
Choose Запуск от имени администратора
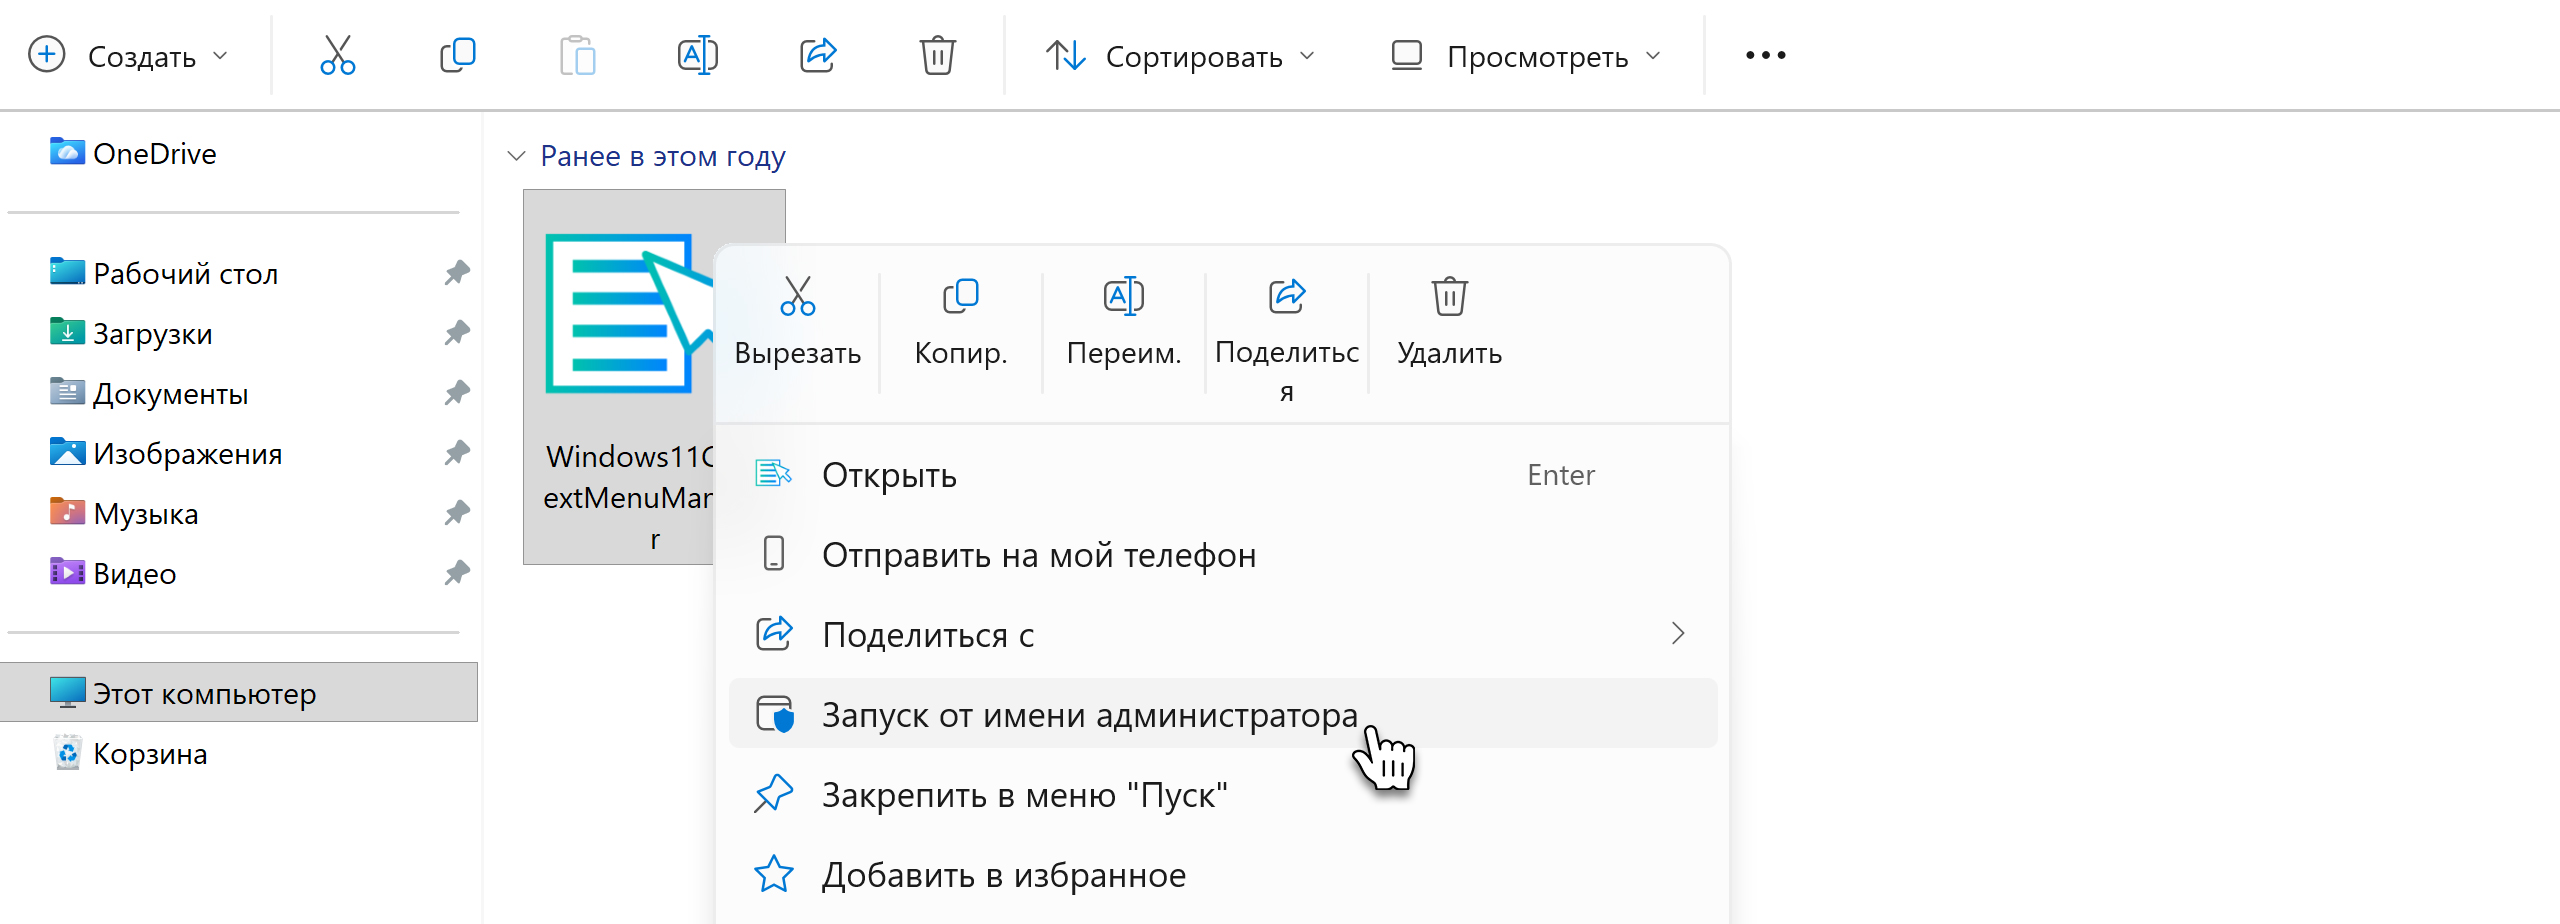[x=1223, y=713]
